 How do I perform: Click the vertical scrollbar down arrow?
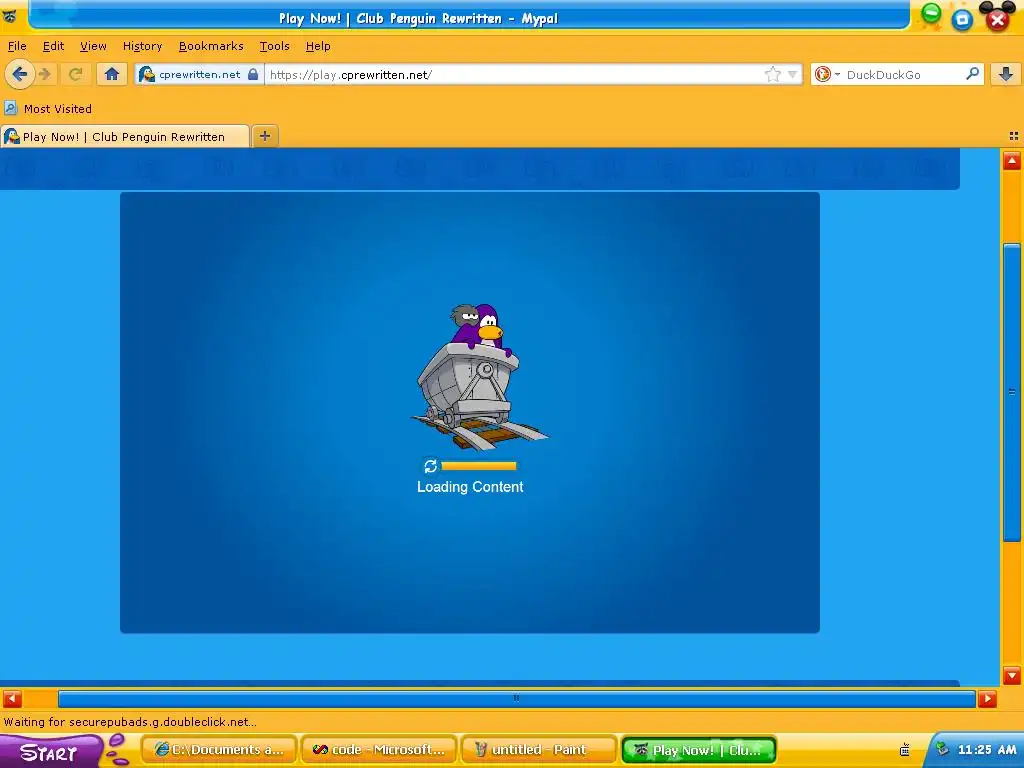pos(1012,675)
